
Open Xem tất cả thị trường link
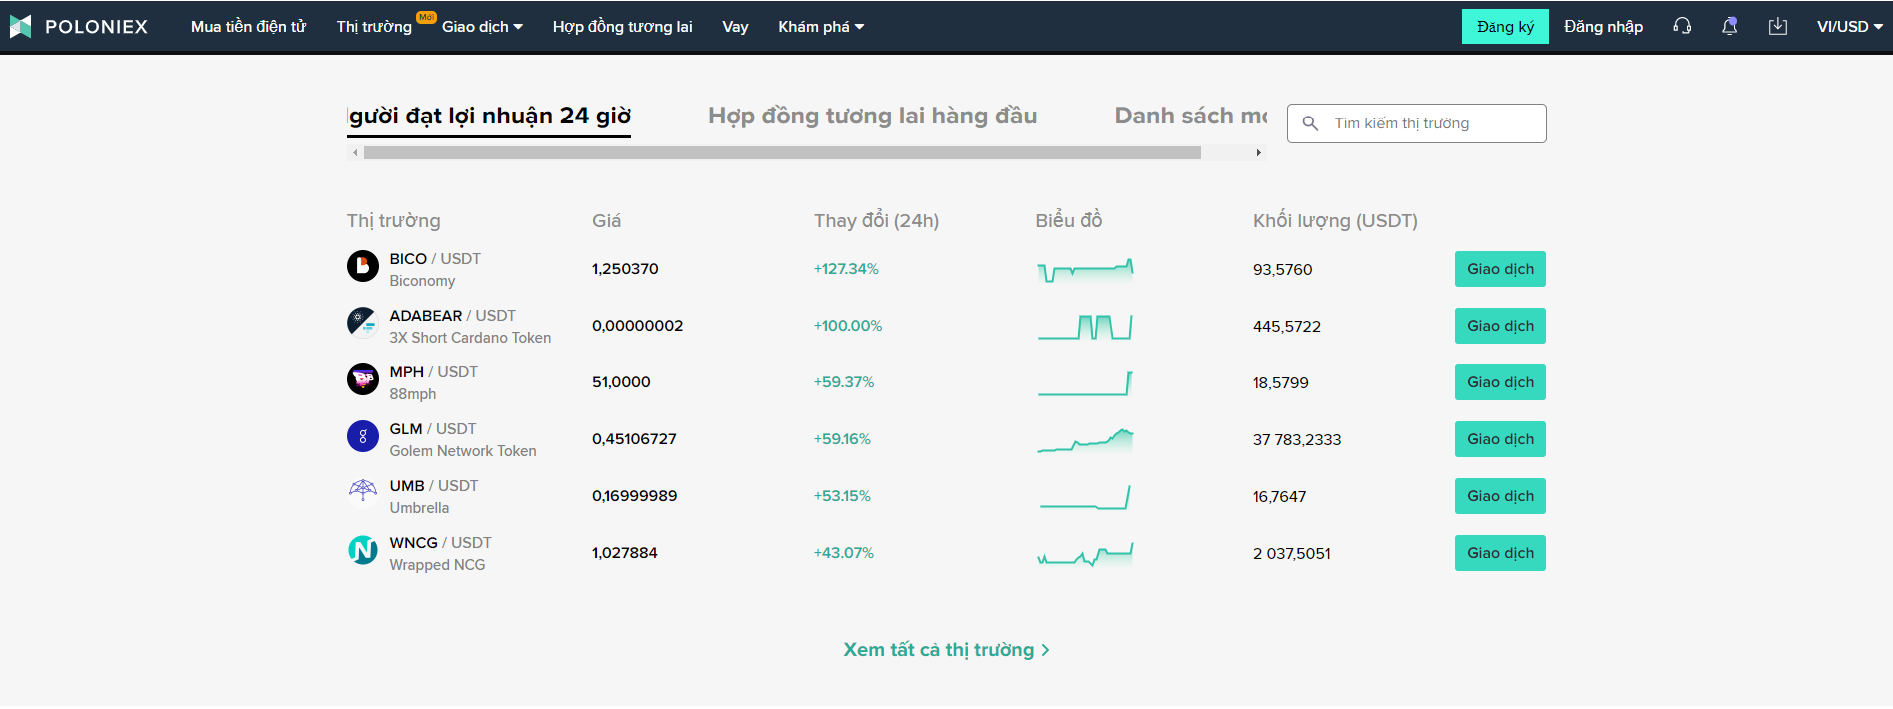coord(946,650)
